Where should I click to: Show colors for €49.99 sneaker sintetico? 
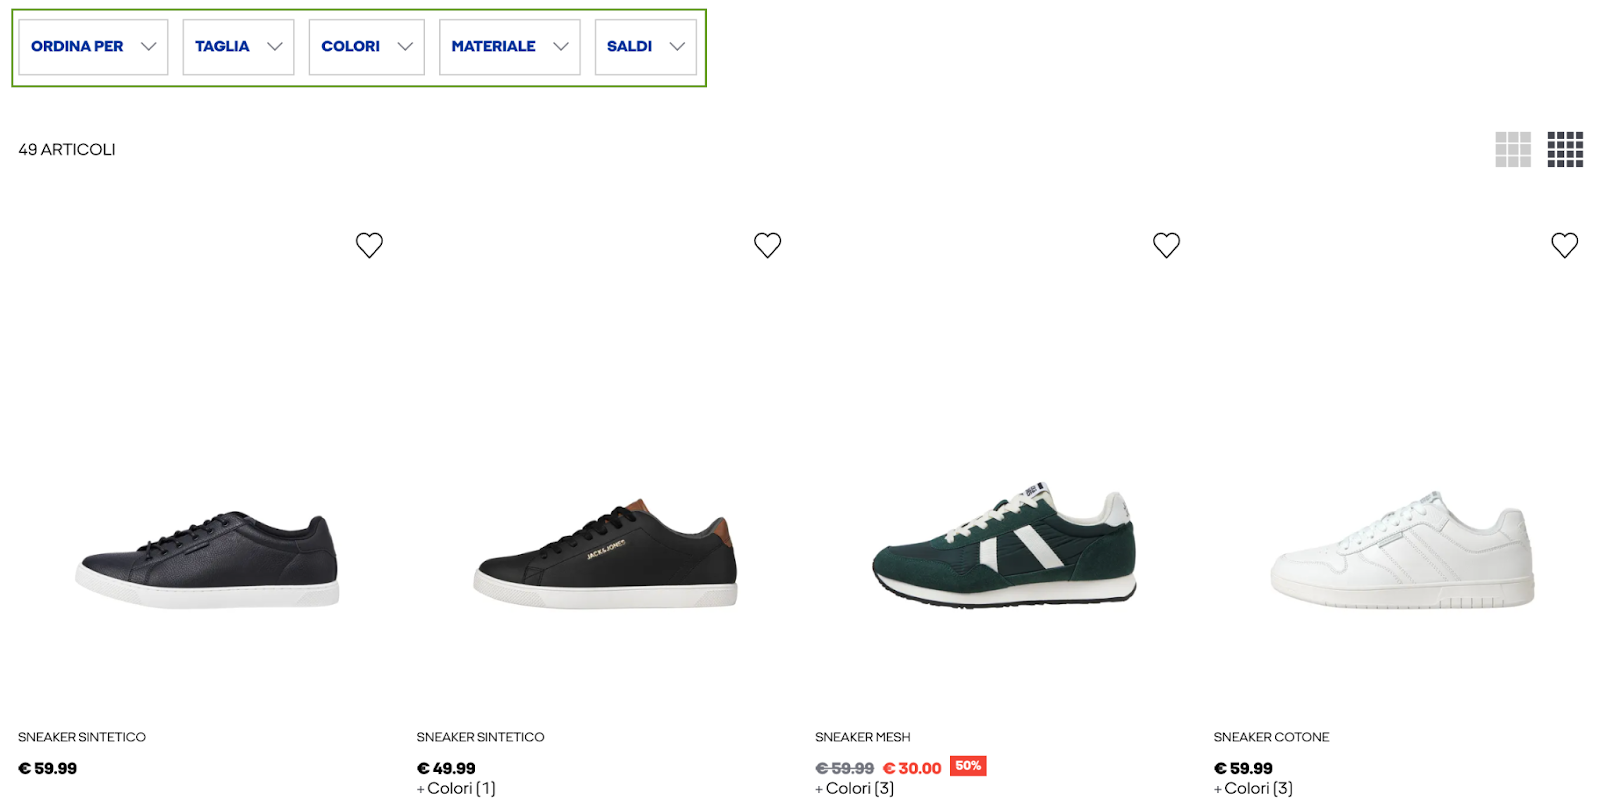click(x=456, y=788)
